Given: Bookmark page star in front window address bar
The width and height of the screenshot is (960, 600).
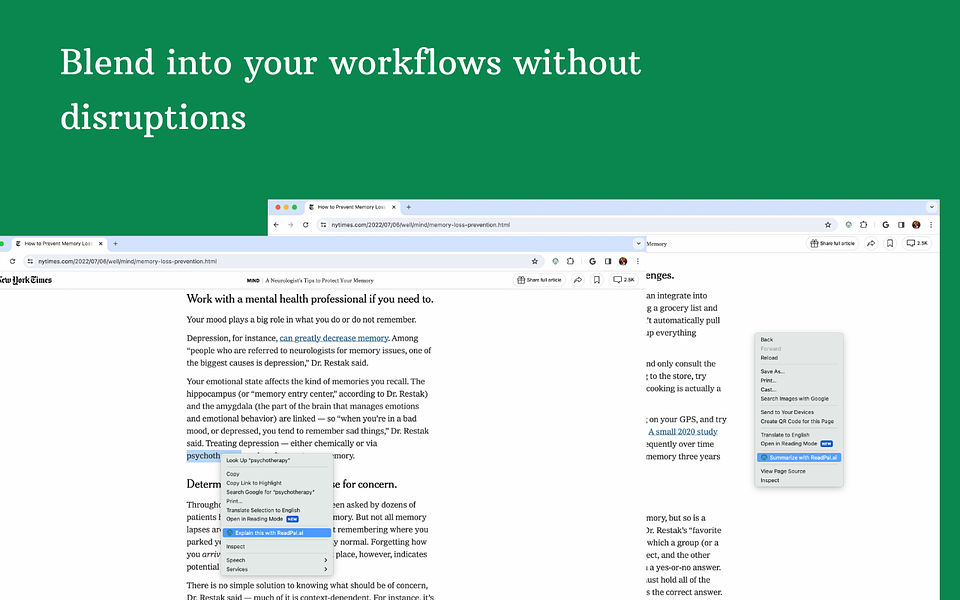Looking at the screenshot, I should (x=534, y=261).
